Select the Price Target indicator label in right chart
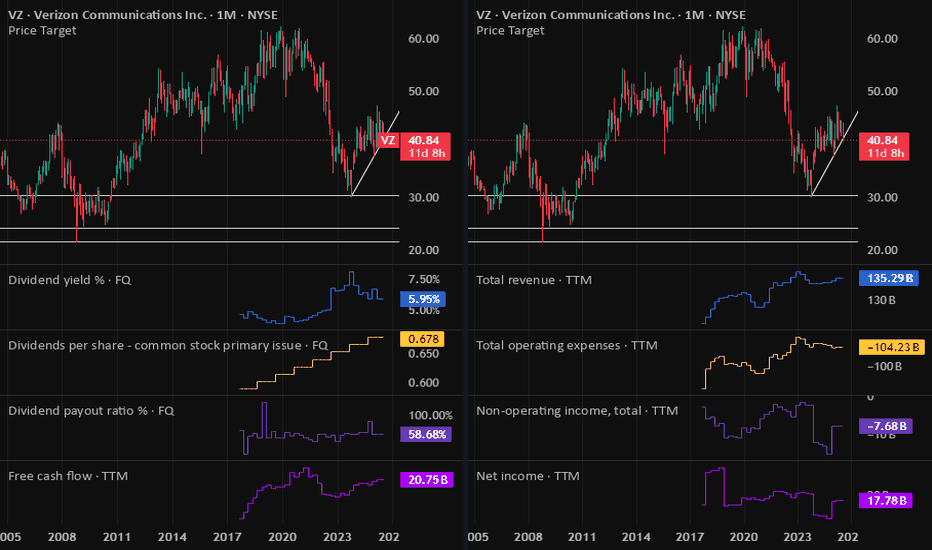Viewport: 932px width, 550px height. (x=510, y=30)
